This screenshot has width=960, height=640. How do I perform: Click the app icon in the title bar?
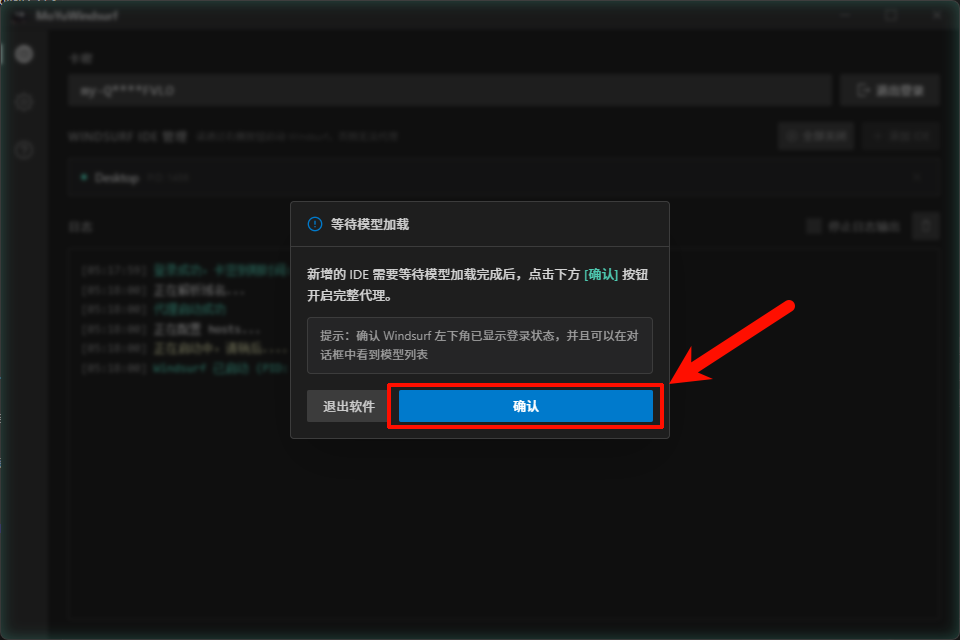19,15
